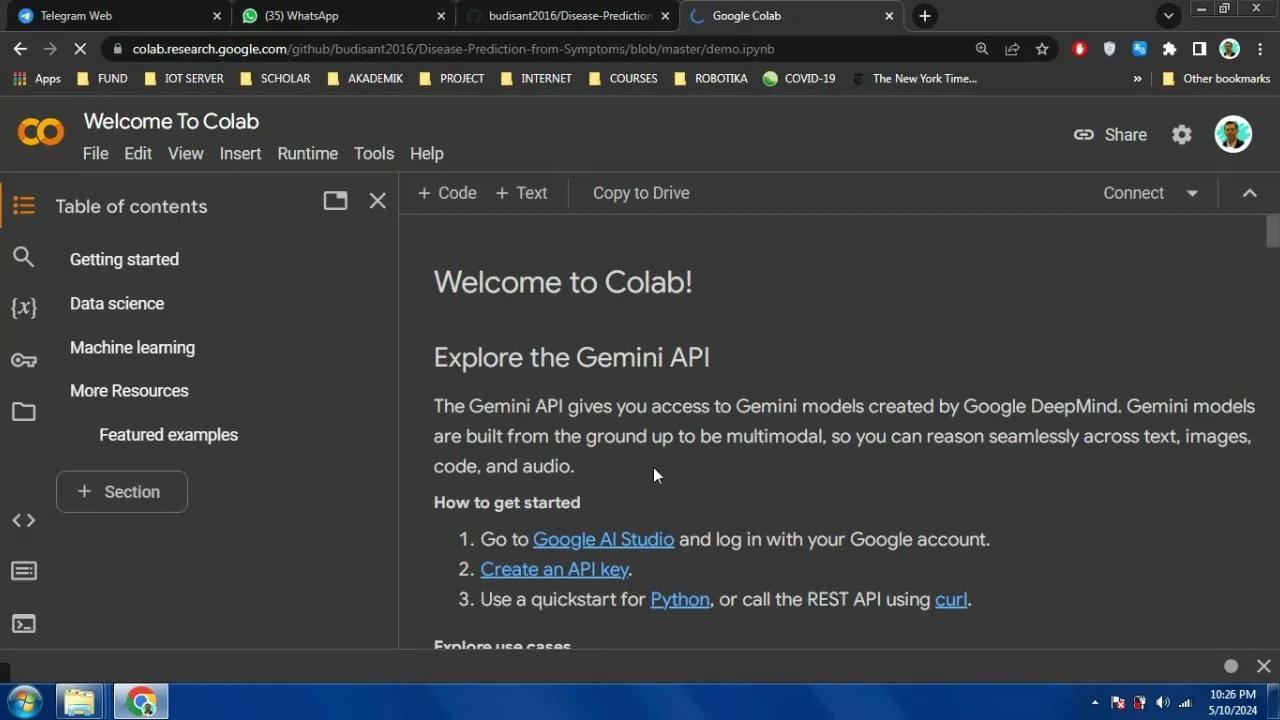
Task: Open the Variables {x} panel
Action: point(24,308)
